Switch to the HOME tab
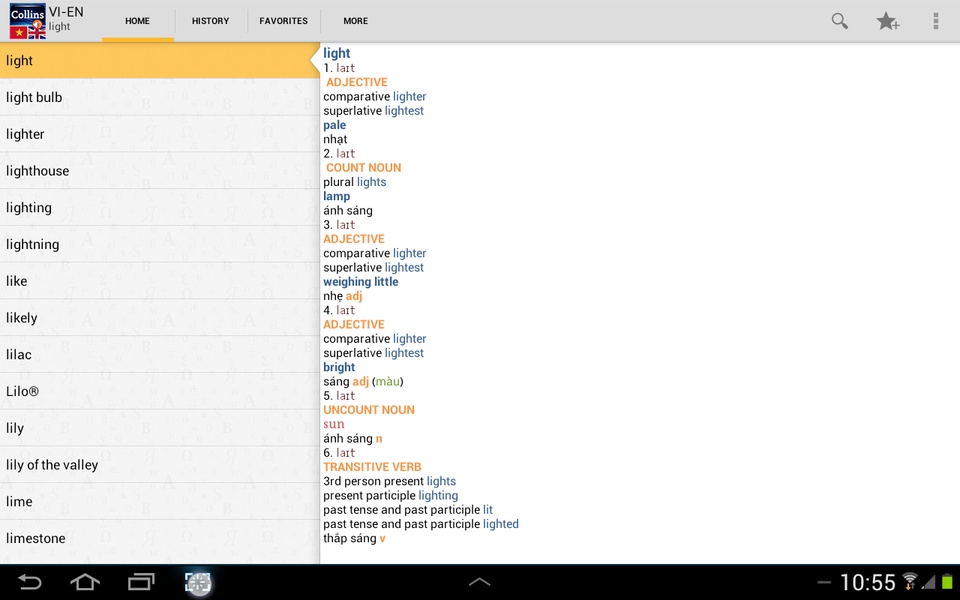 [x=138, y=21]
